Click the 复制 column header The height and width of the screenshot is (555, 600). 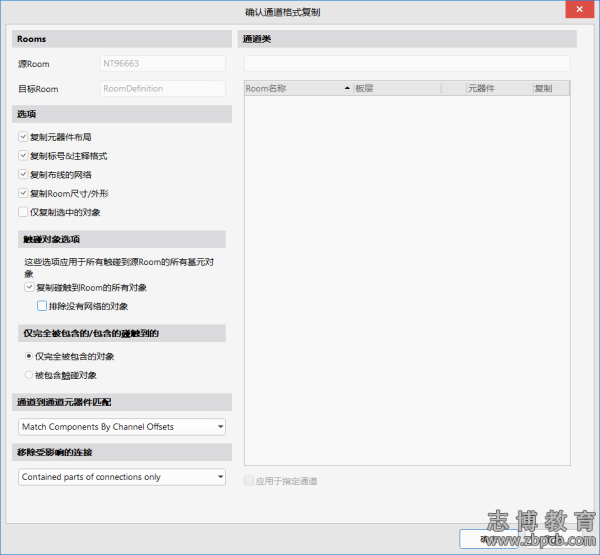[x=551, y=88]
